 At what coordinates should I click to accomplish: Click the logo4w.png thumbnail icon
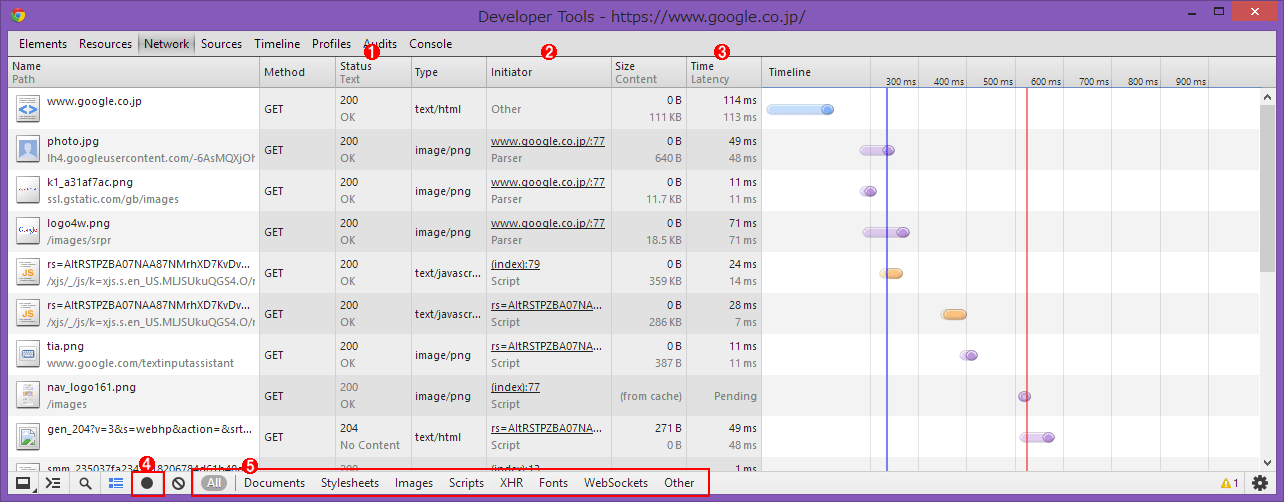(x=28, y=232)
